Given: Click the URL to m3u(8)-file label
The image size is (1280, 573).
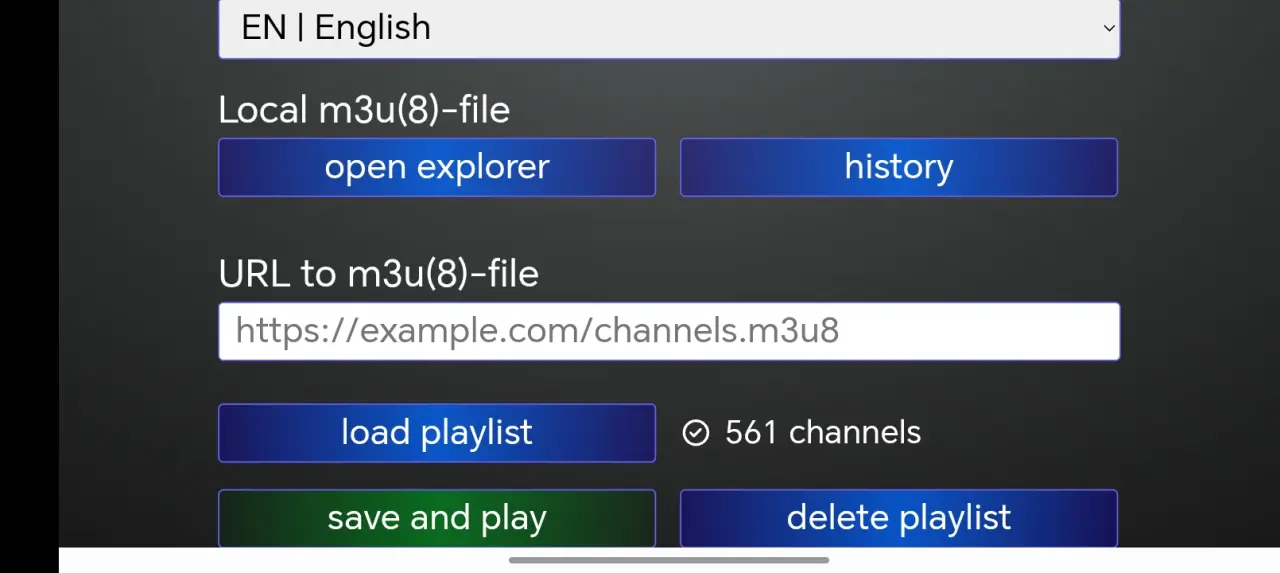Looking at the screenshot, I should [379, 274].
